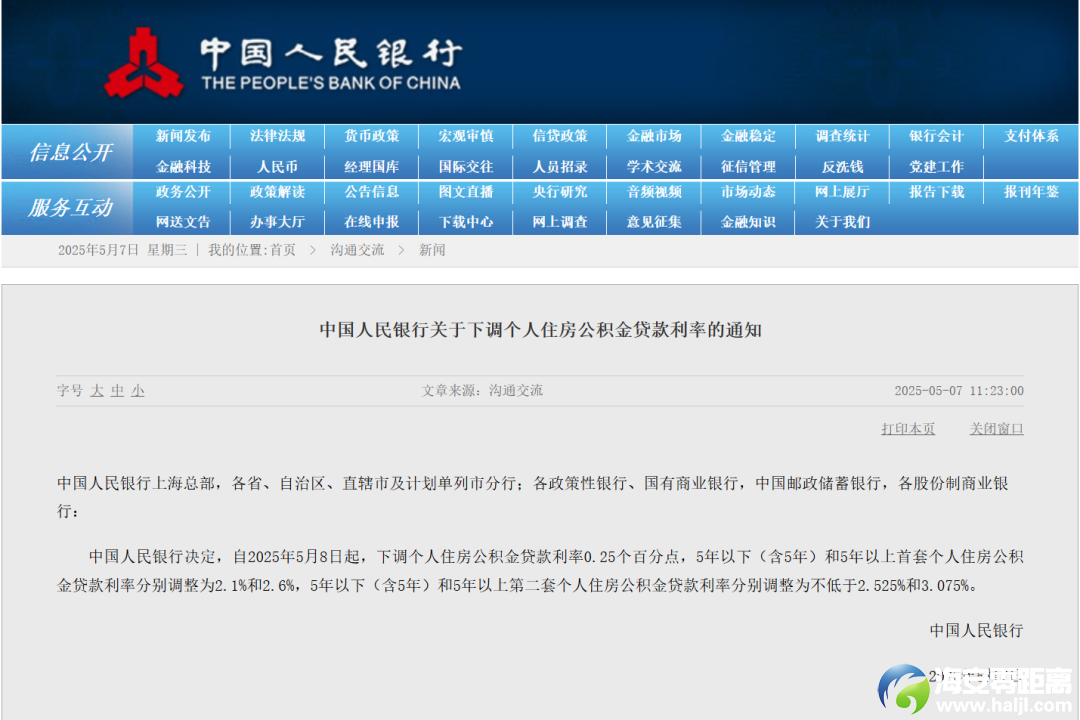Screen dimensions: 1080x720
Task: Select 征信管理 navigation item
Action: pyautogui.click(x=749, y=167)
